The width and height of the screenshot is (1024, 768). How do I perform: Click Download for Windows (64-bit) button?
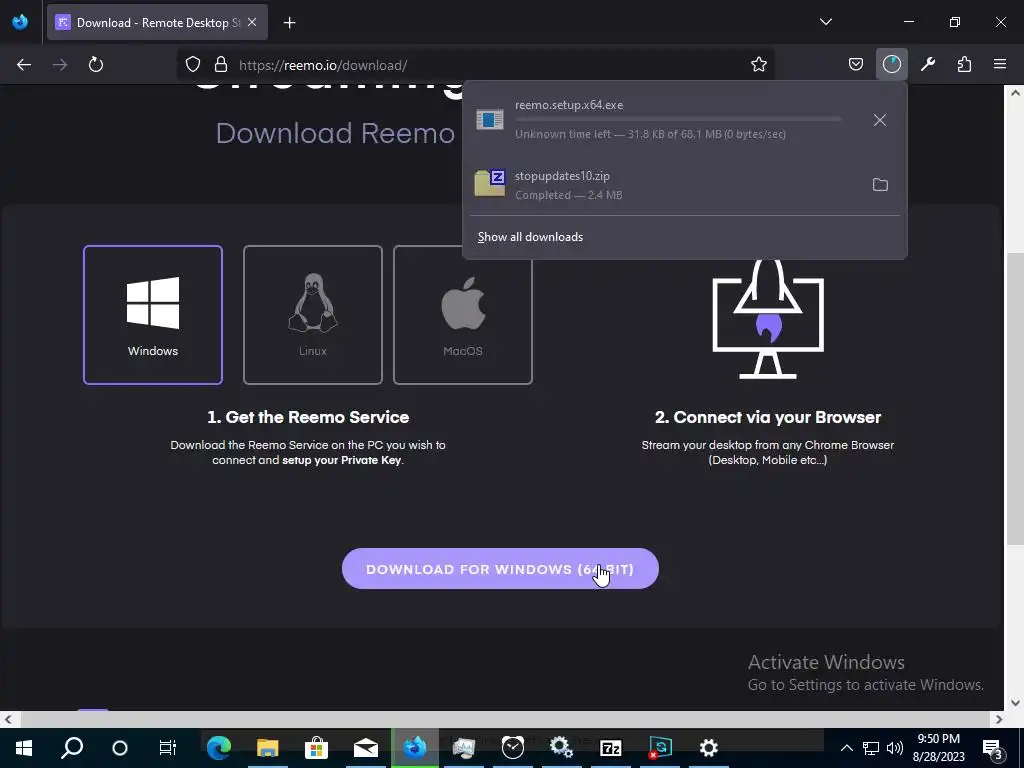click(x=500, y=569)
